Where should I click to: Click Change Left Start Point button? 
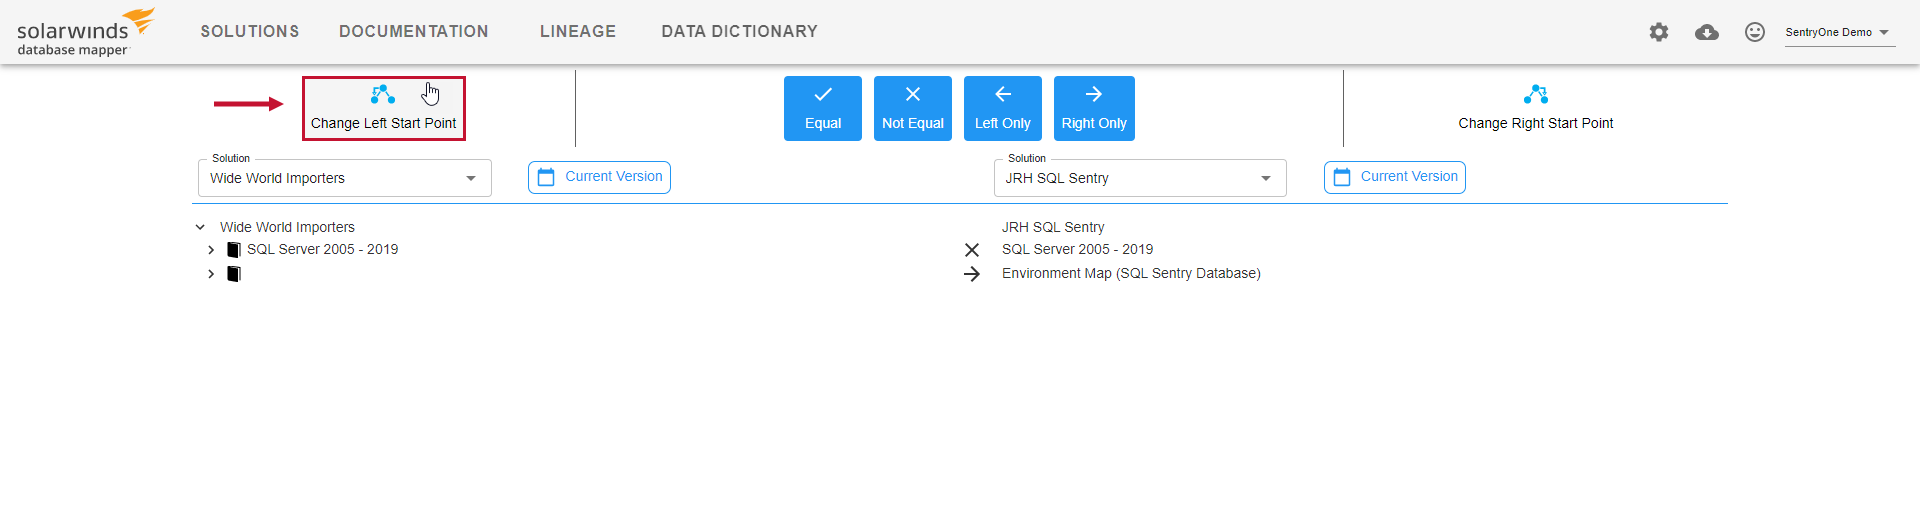pos(384,108)
